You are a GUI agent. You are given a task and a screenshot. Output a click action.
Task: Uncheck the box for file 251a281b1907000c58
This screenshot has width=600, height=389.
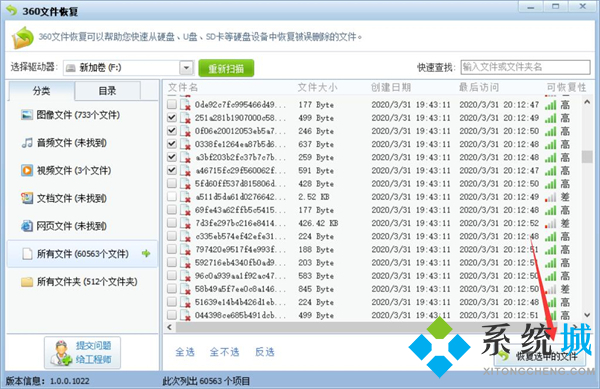tap(172, 117)
